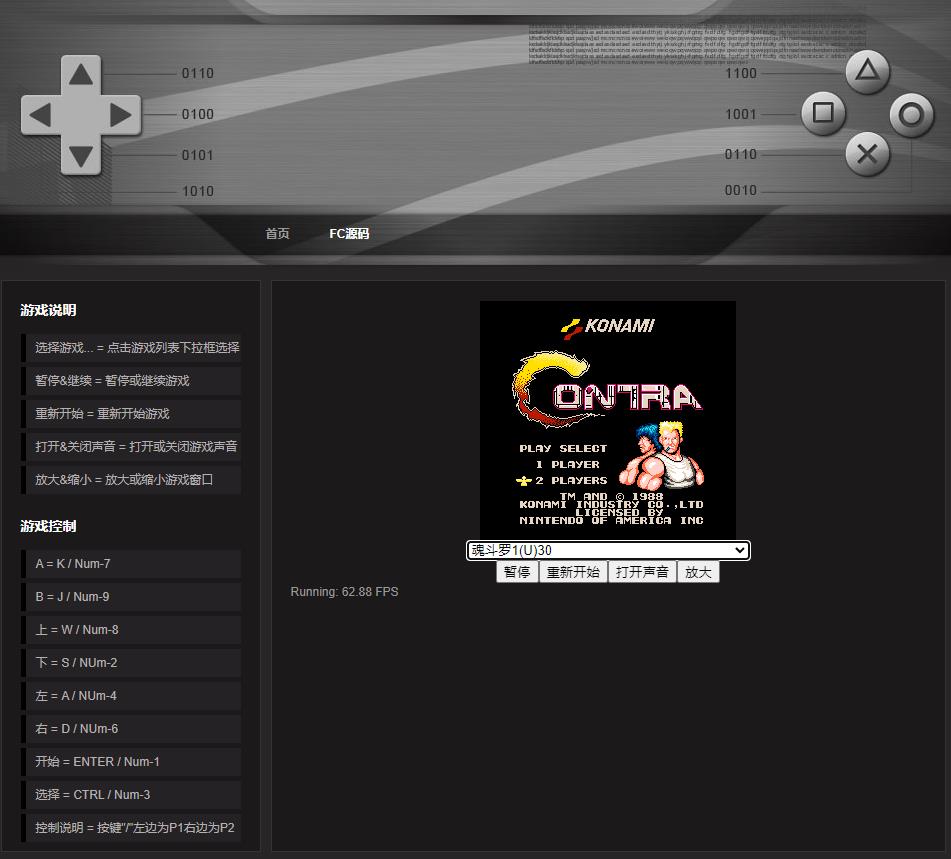Click the 下 = S / NUm-2 row
Image resolution: width=951 pixels, height=859 pixels.
click(131, 662)
